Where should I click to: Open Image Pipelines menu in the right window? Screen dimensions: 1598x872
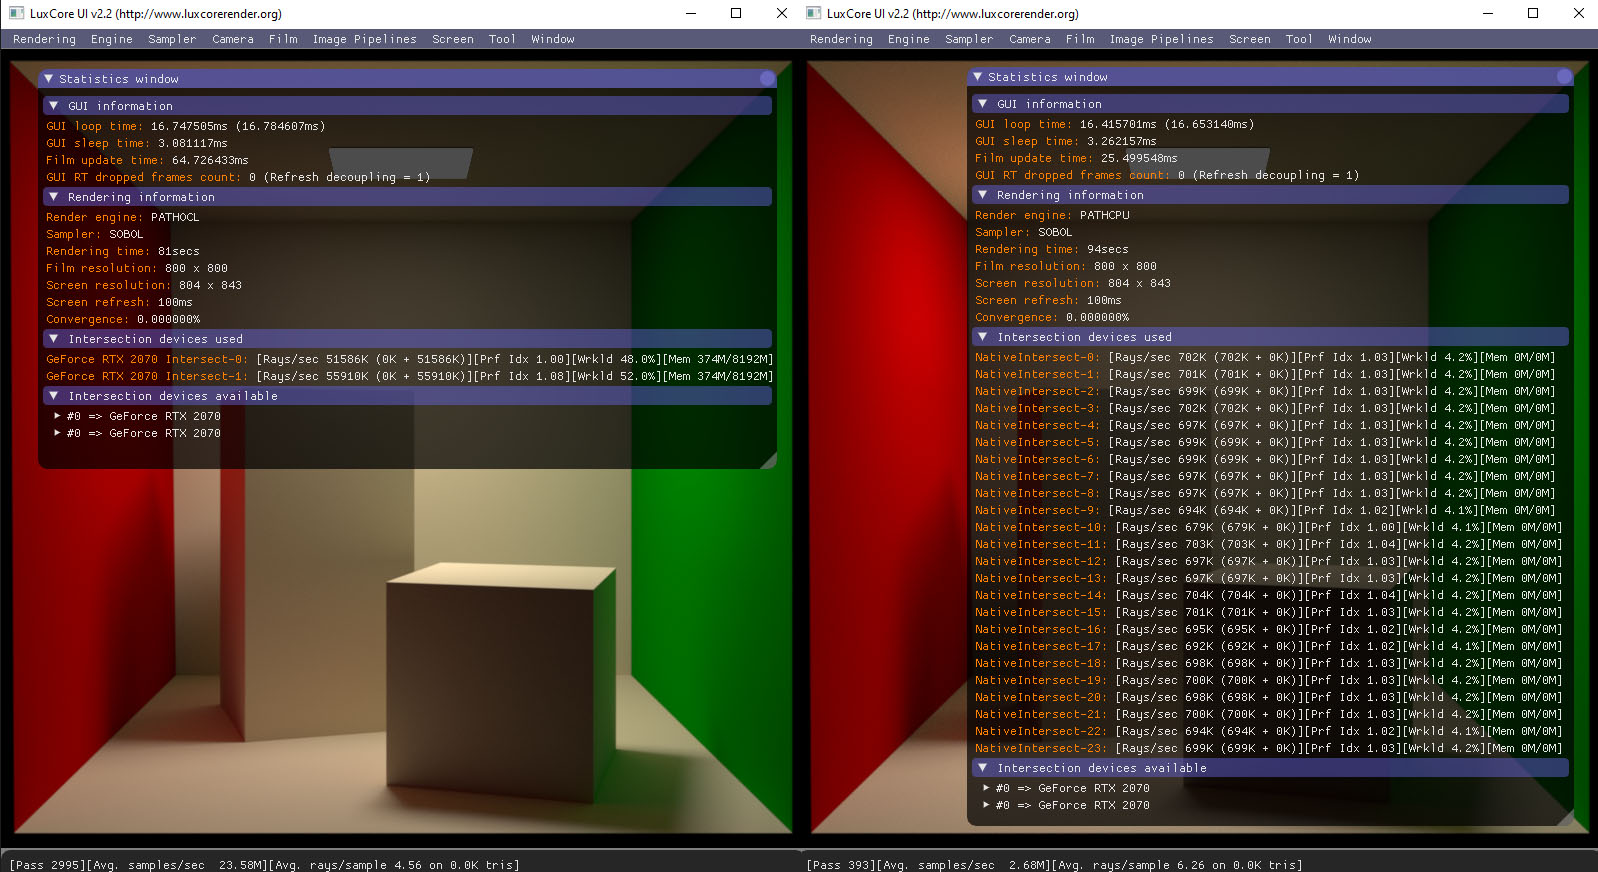(x=1161, y=39)
